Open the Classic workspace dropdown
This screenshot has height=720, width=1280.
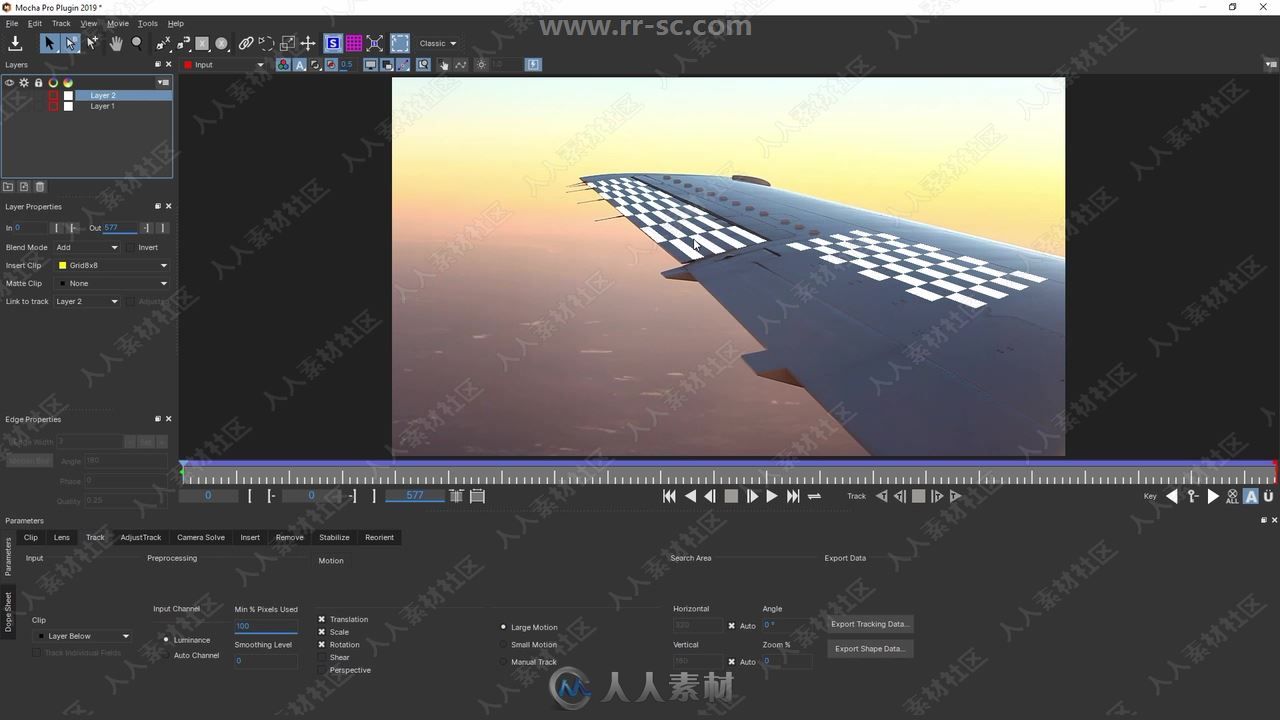[x=438, y=43]
